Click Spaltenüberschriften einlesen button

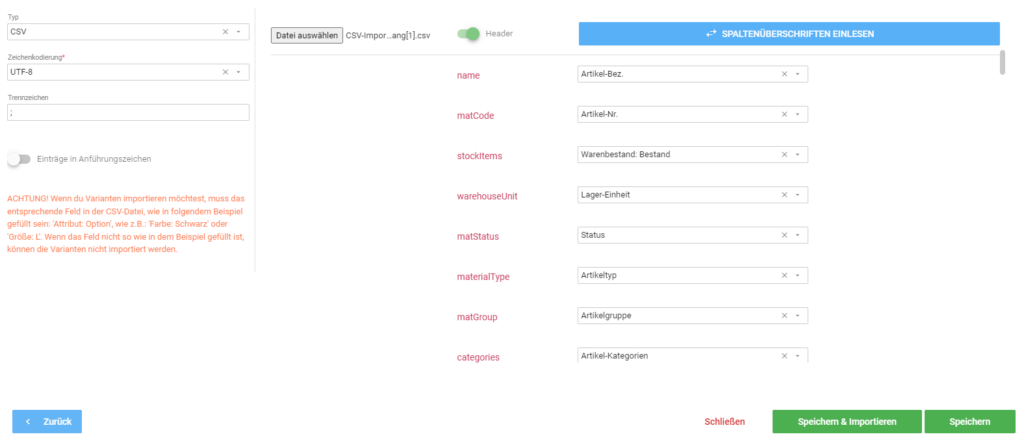789,33
